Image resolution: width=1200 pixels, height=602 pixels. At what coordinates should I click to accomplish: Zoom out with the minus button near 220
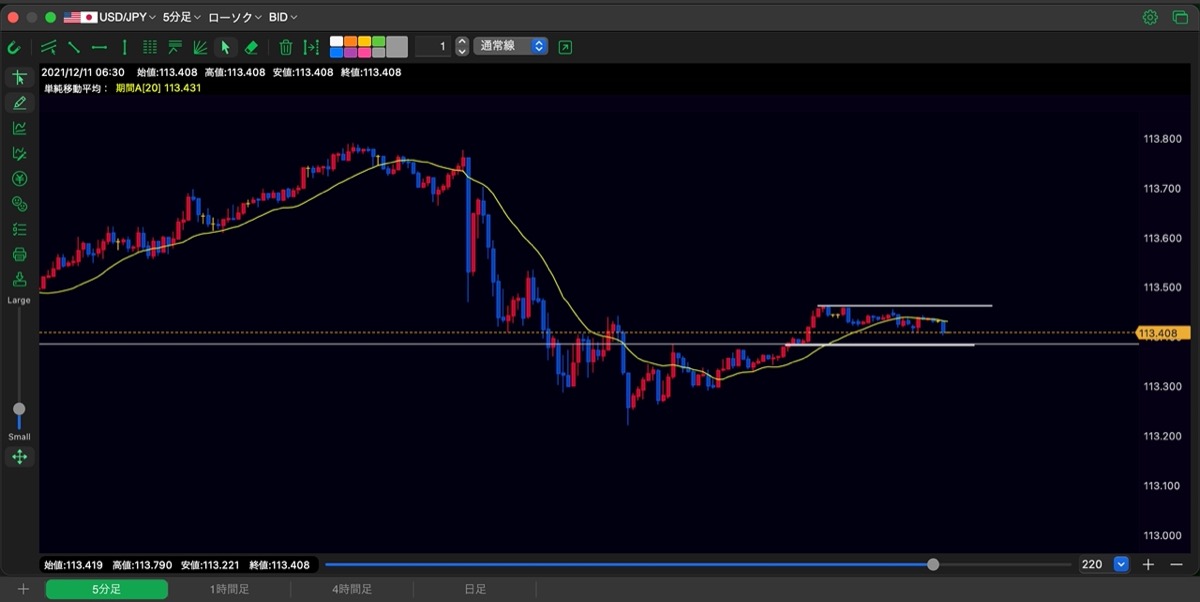1177,564
